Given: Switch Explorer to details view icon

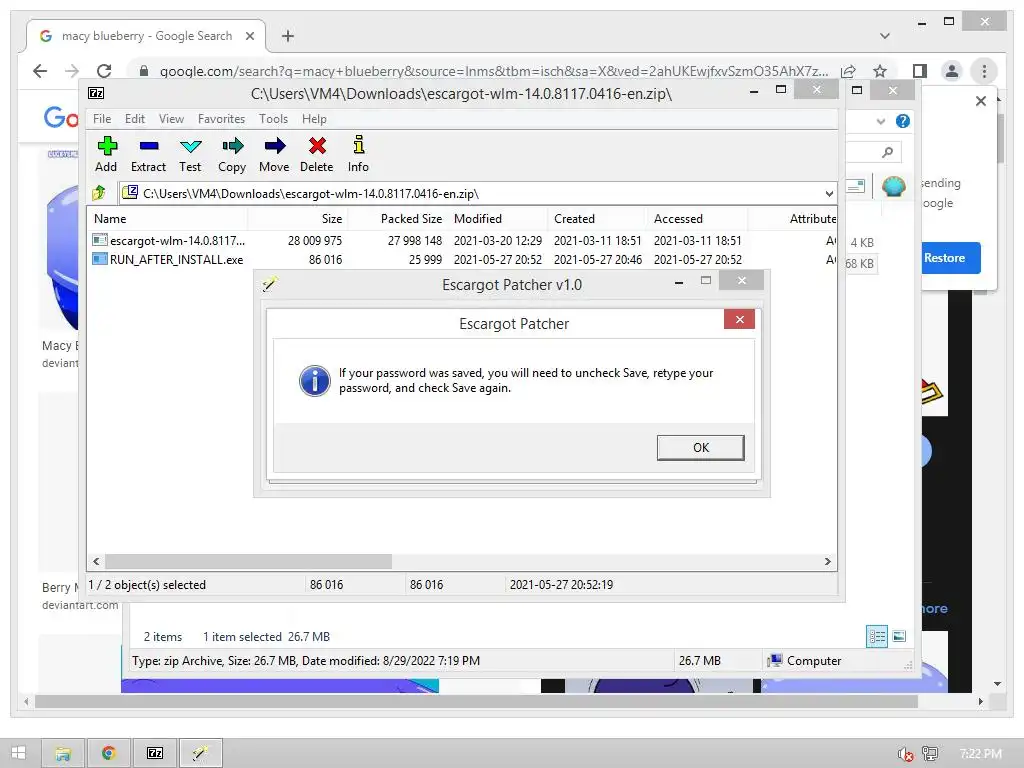Looking at the screenshot, I should click(876, 636).
